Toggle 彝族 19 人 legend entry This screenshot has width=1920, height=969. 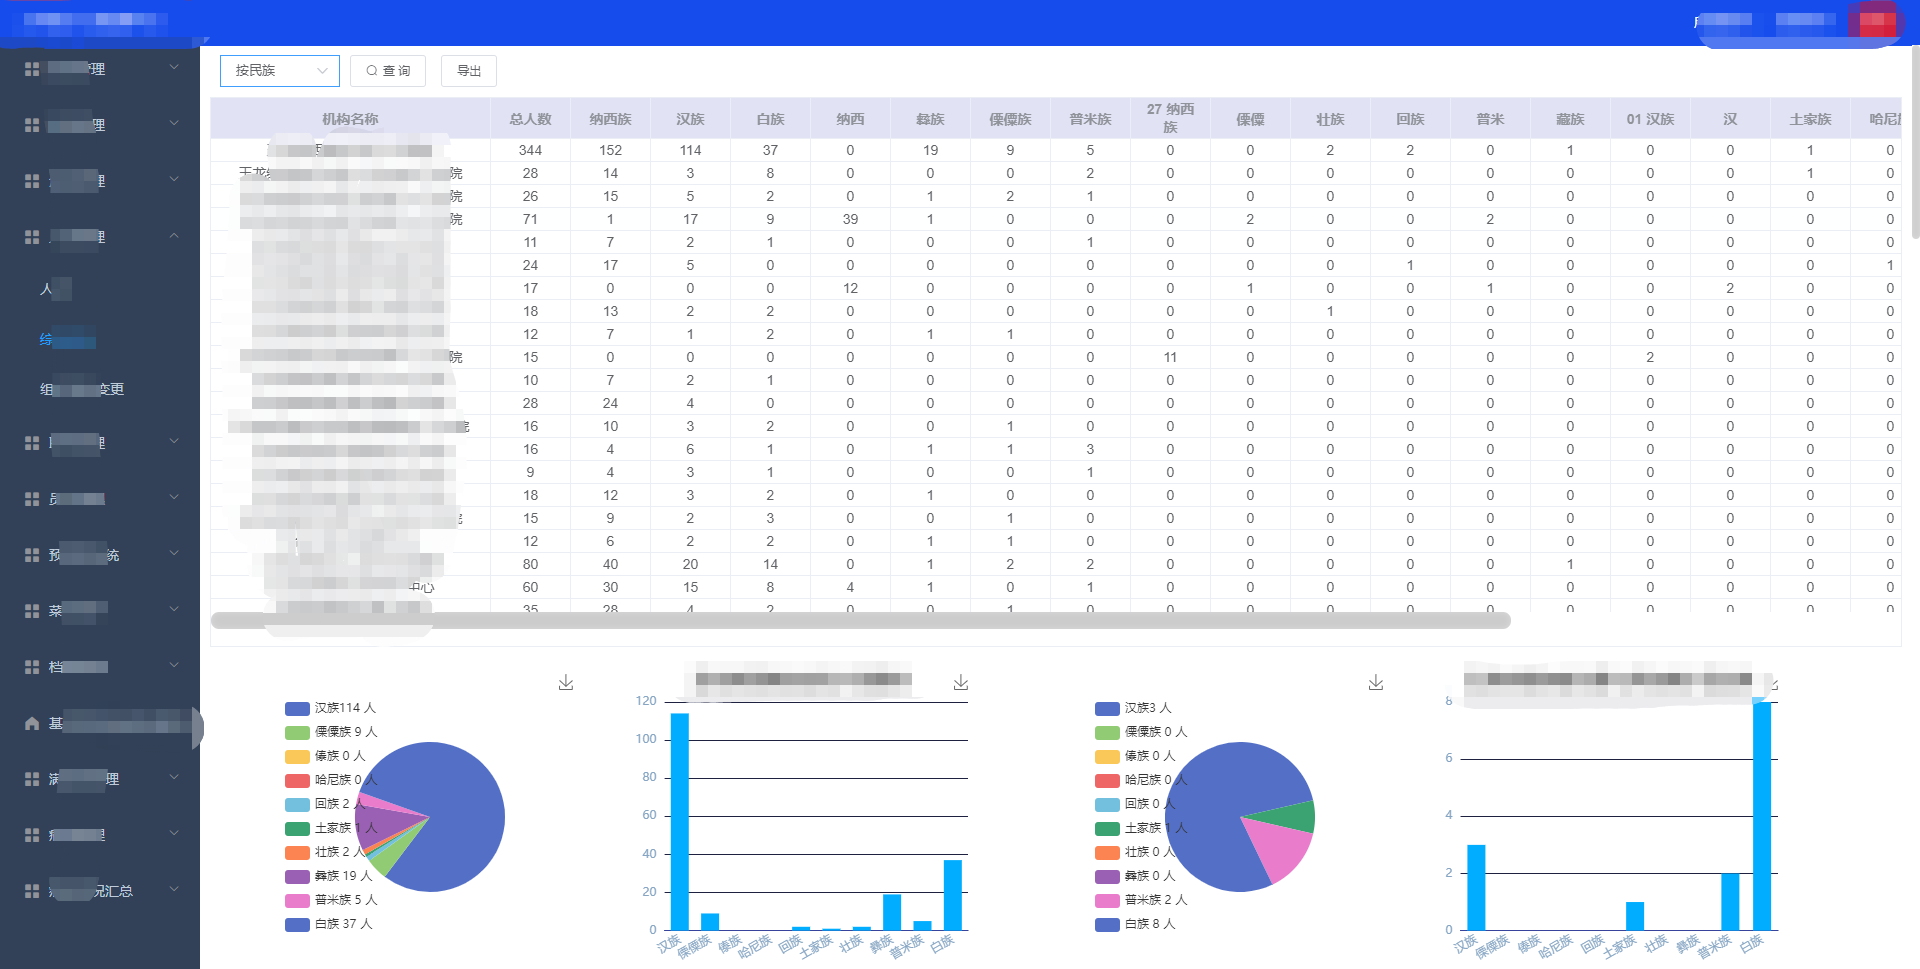[x=328, y=876]
